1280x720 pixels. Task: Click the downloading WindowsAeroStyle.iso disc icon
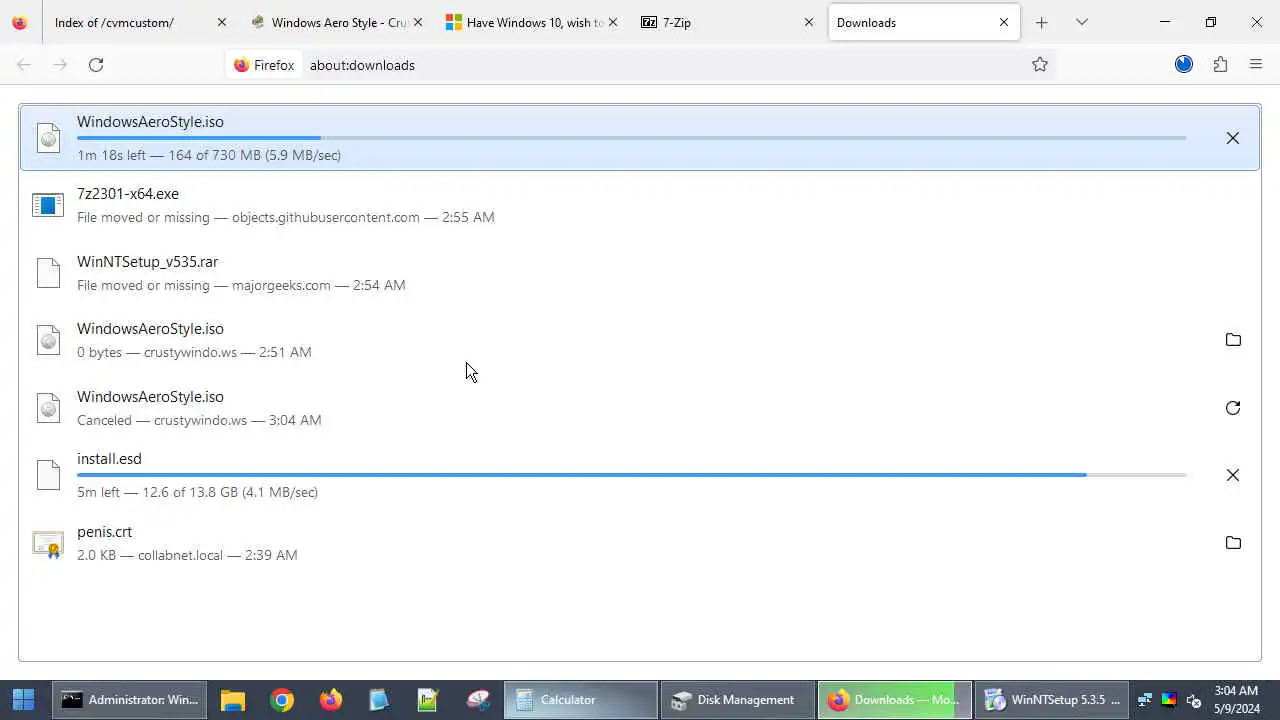[x=48, y=138]
